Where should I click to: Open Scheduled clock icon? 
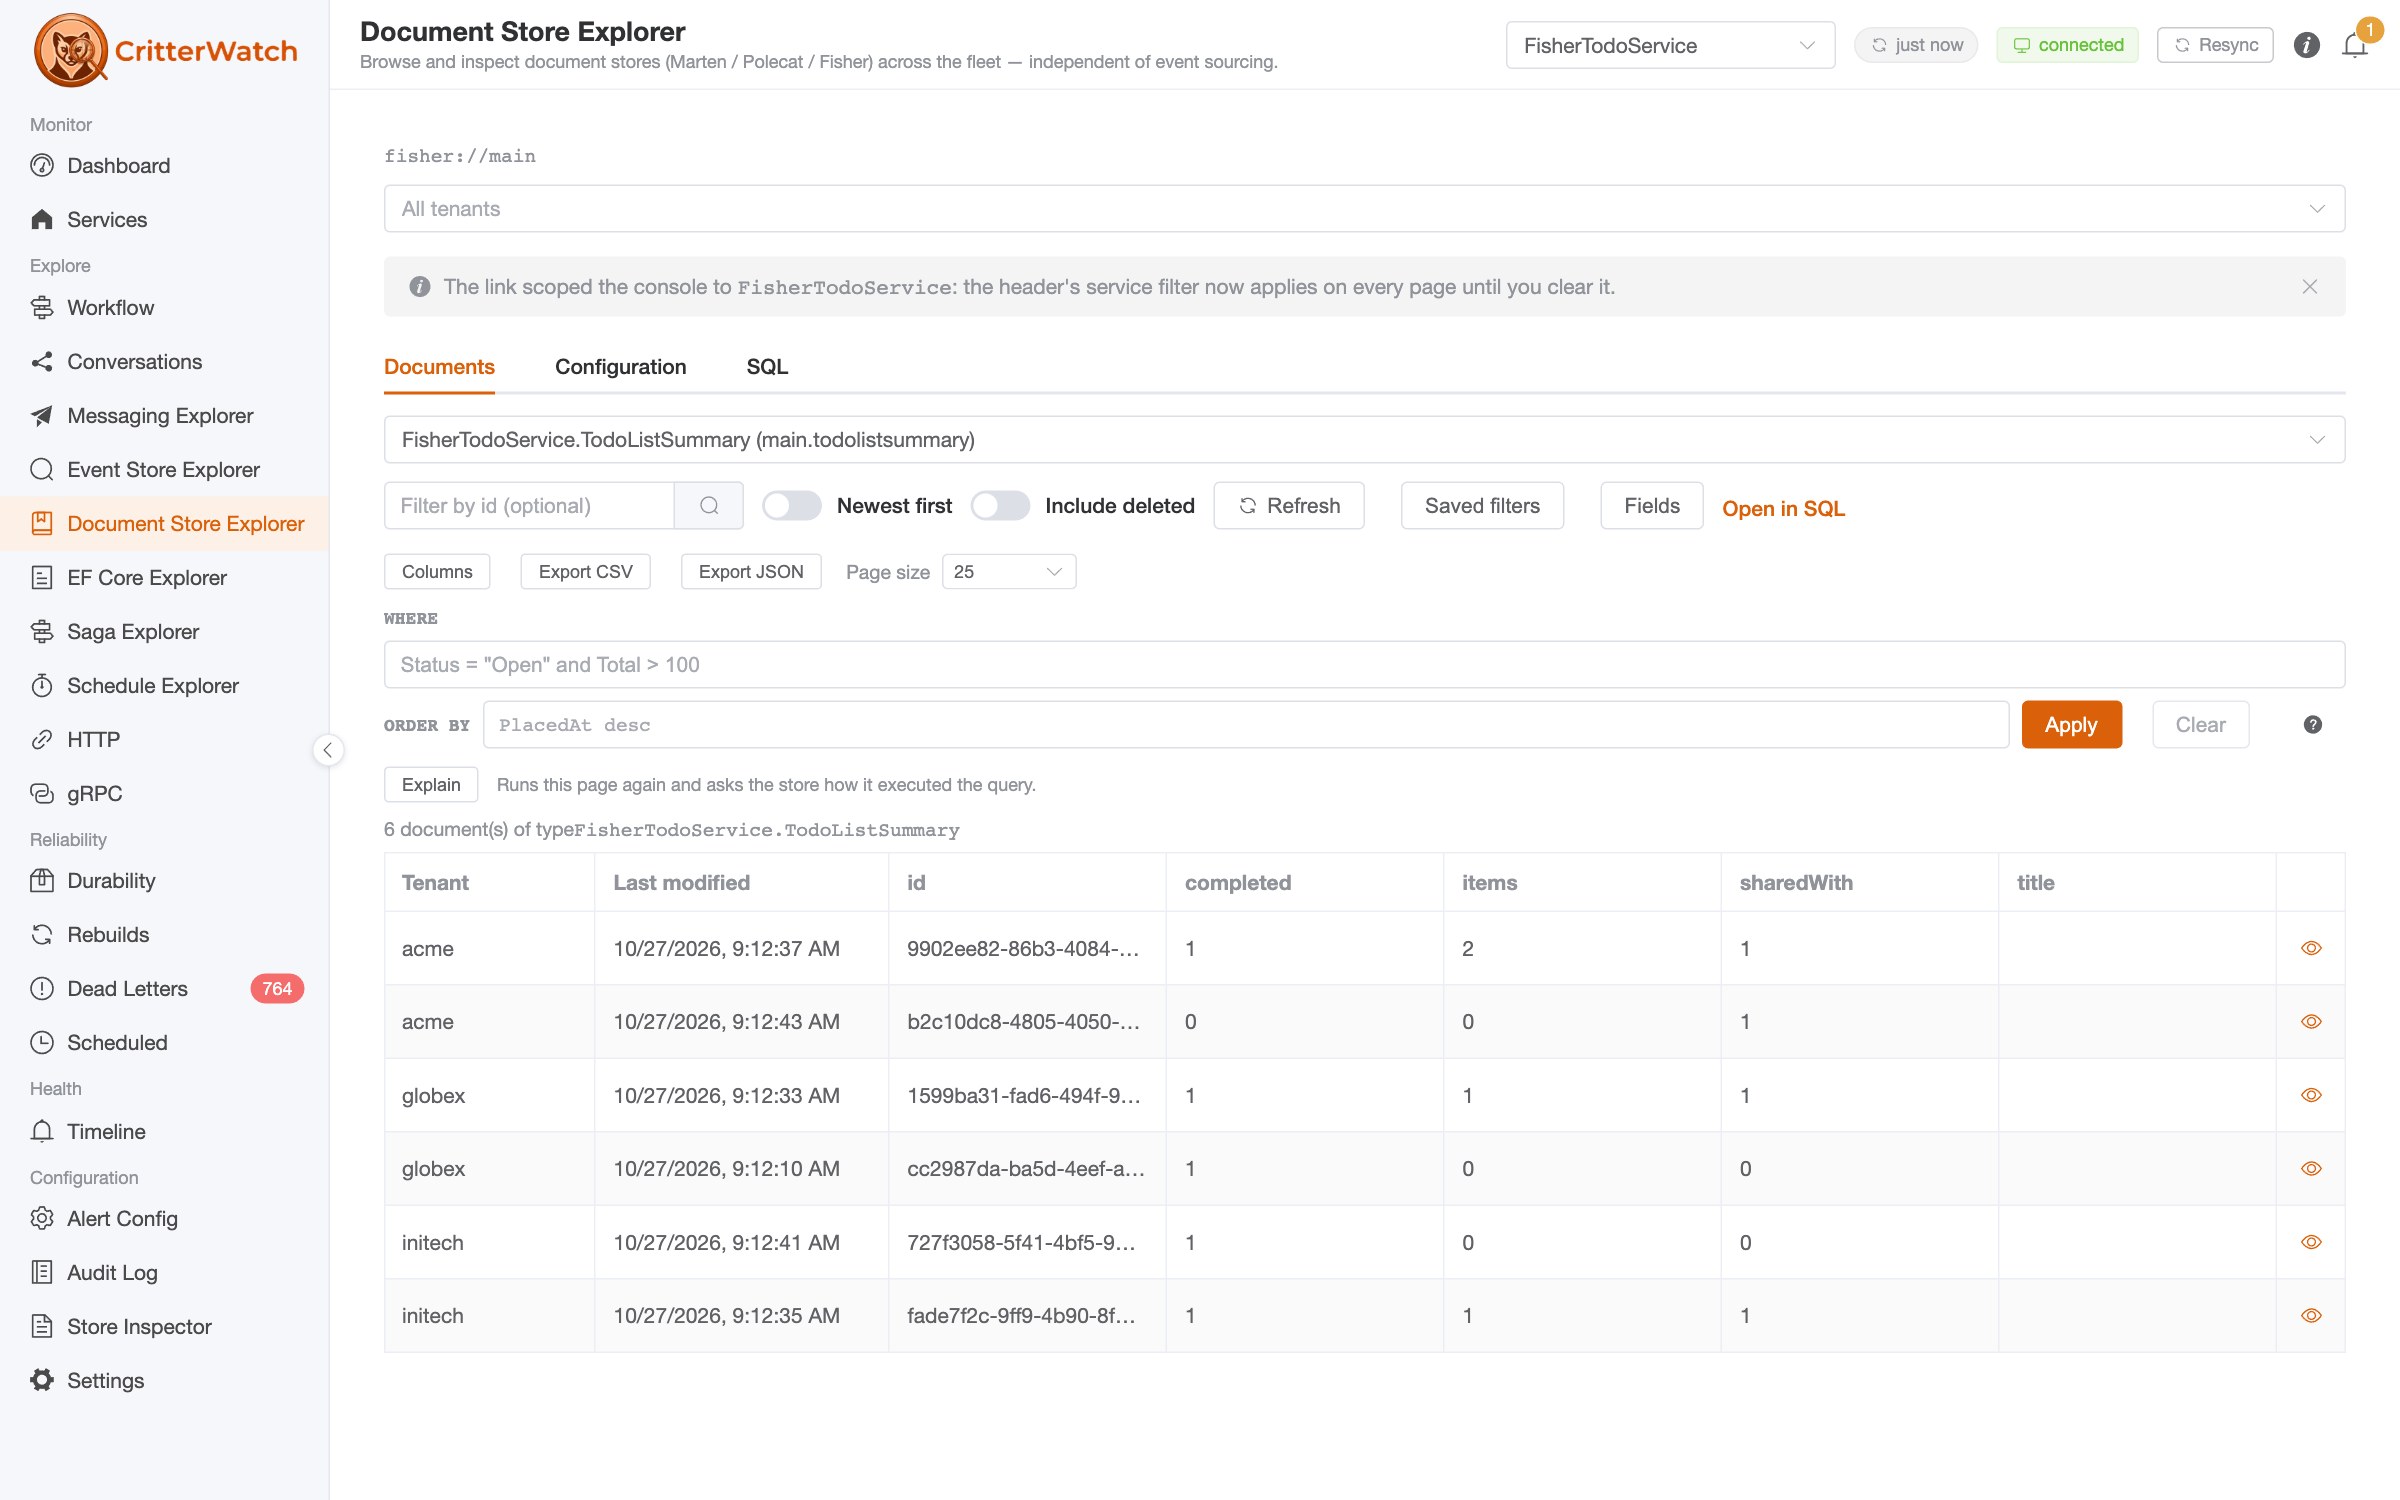pyautogui.click(x=42, y=1042)
